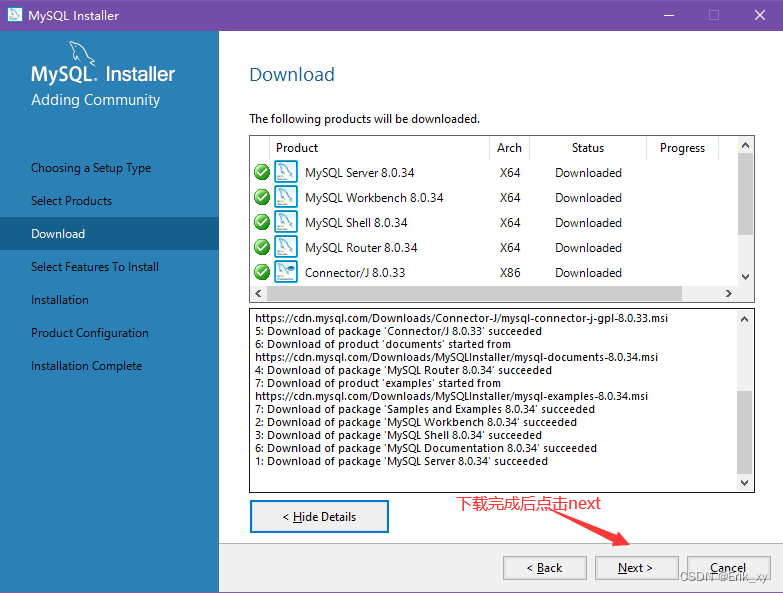Click the Progress column header
This screenshot has width=783, height=593.
point(682,148)
